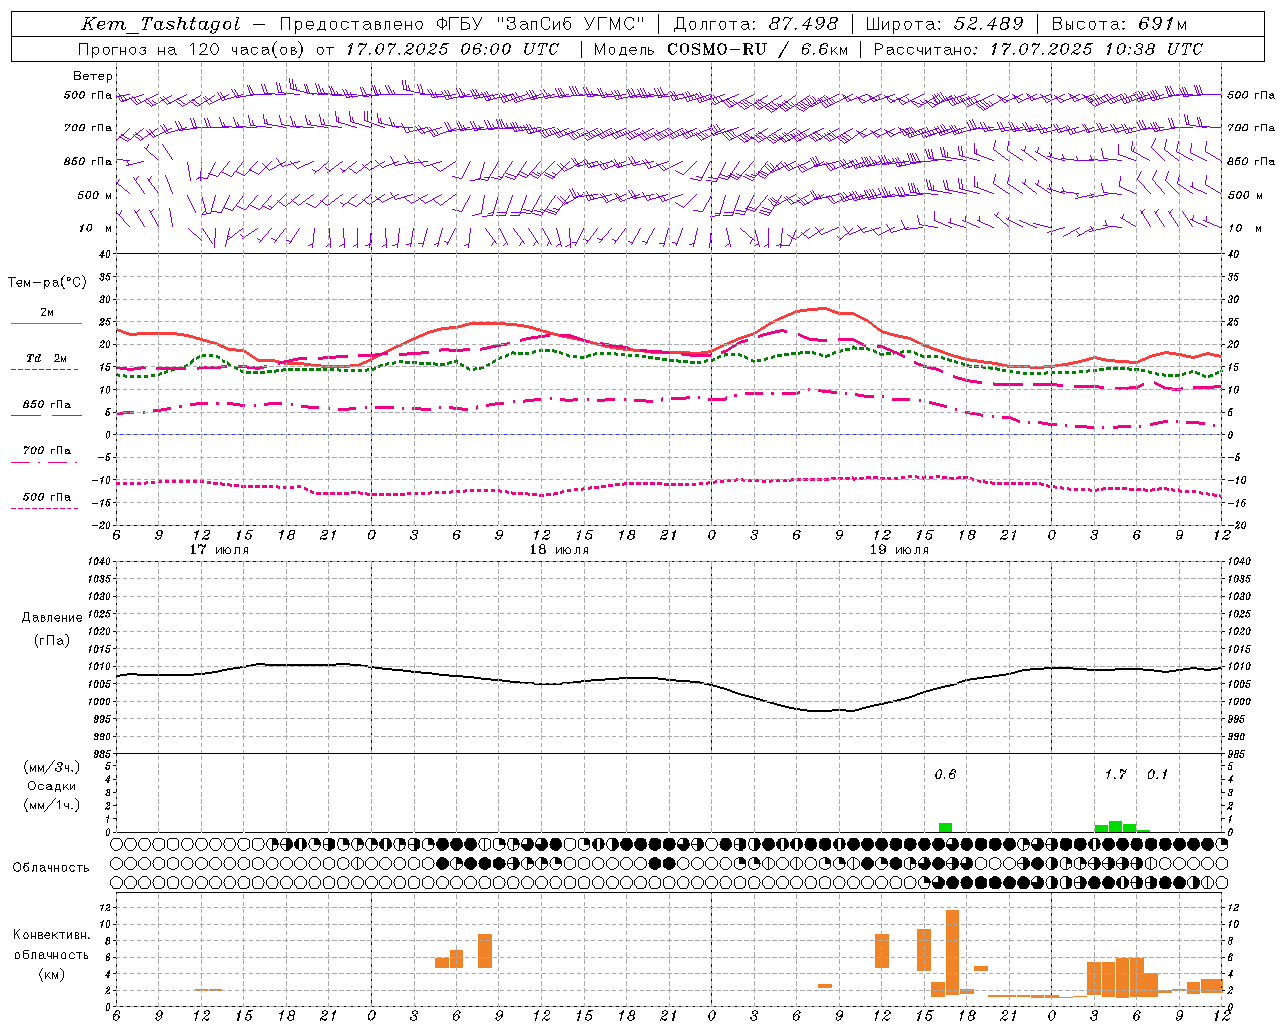Click the '(км)' unit under convective cloudiness

(52, 974)
